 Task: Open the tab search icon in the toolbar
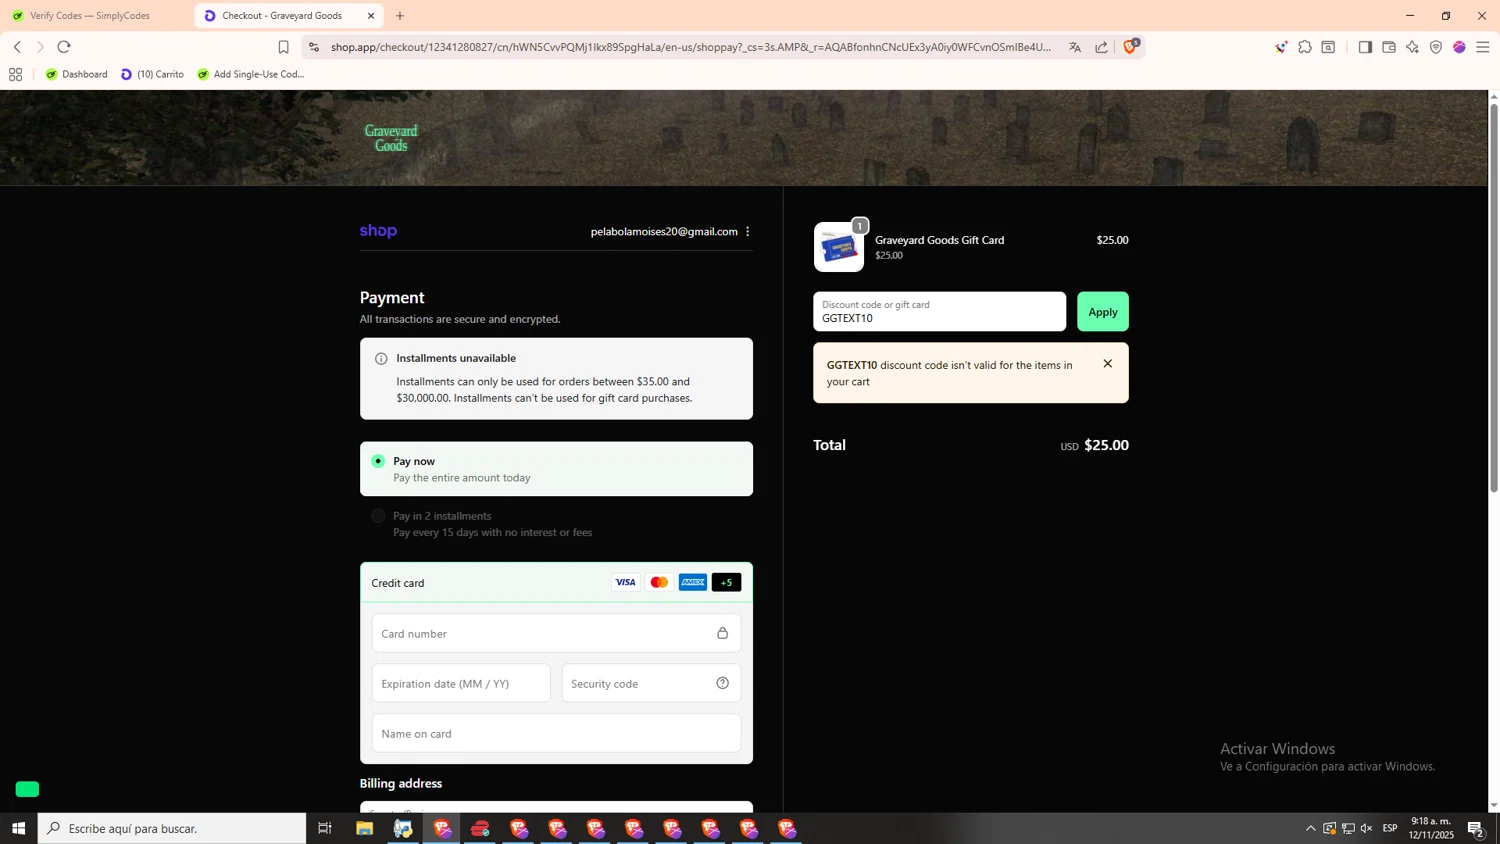(x=1329, y=47)
